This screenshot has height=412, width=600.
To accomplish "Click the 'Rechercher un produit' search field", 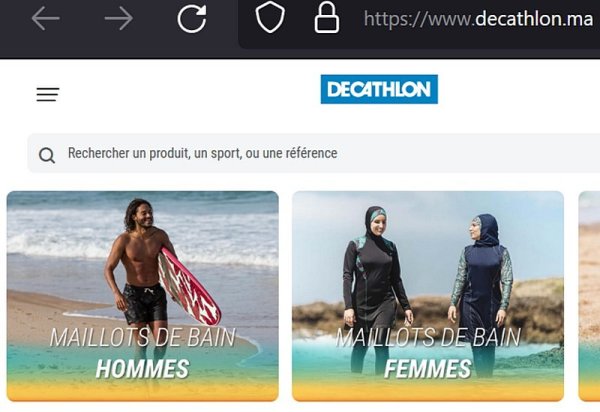I will [314, 153].
